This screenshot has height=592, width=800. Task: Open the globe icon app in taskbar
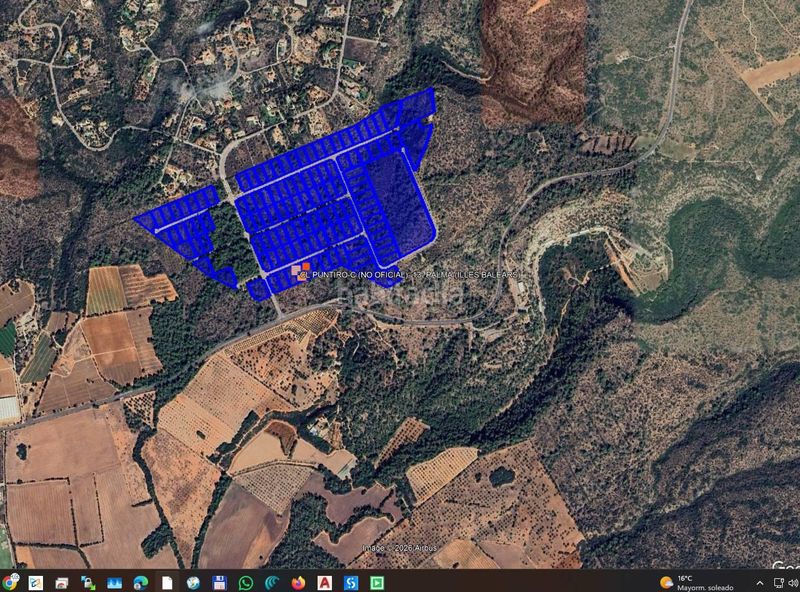click(193, 582)
